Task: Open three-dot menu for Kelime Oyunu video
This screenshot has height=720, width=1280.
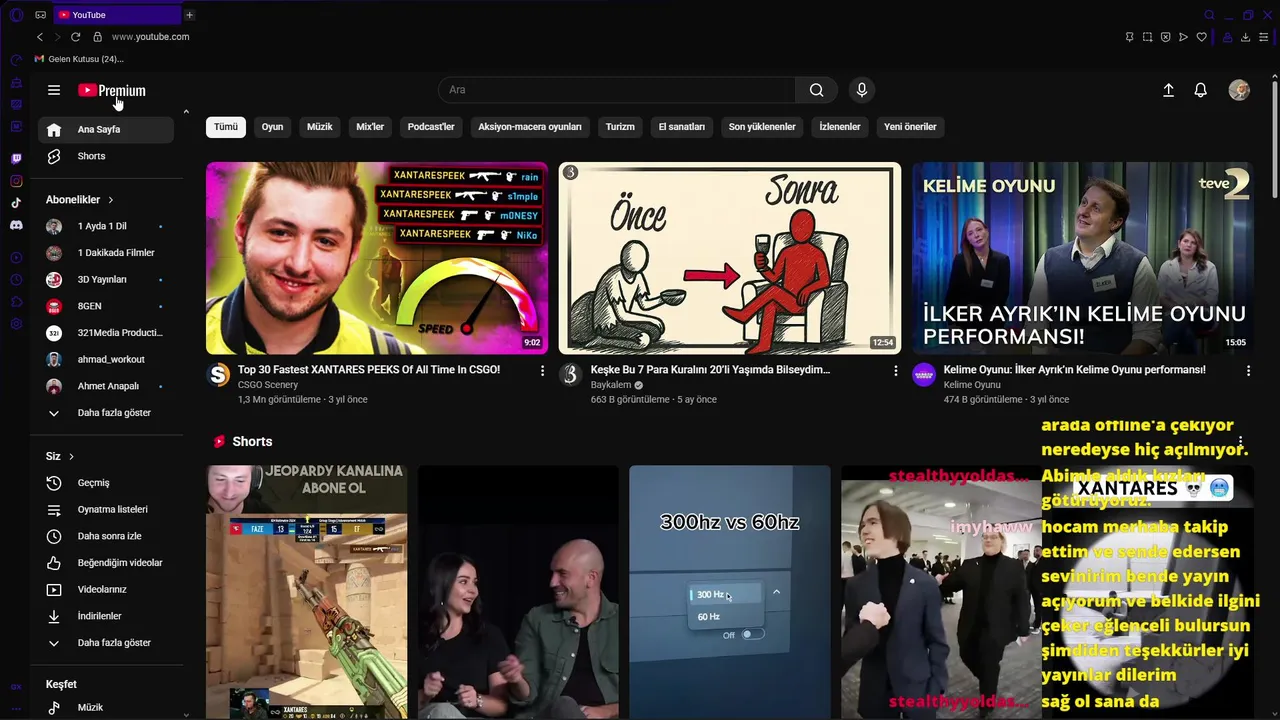Action: [x=1248, y=371]
